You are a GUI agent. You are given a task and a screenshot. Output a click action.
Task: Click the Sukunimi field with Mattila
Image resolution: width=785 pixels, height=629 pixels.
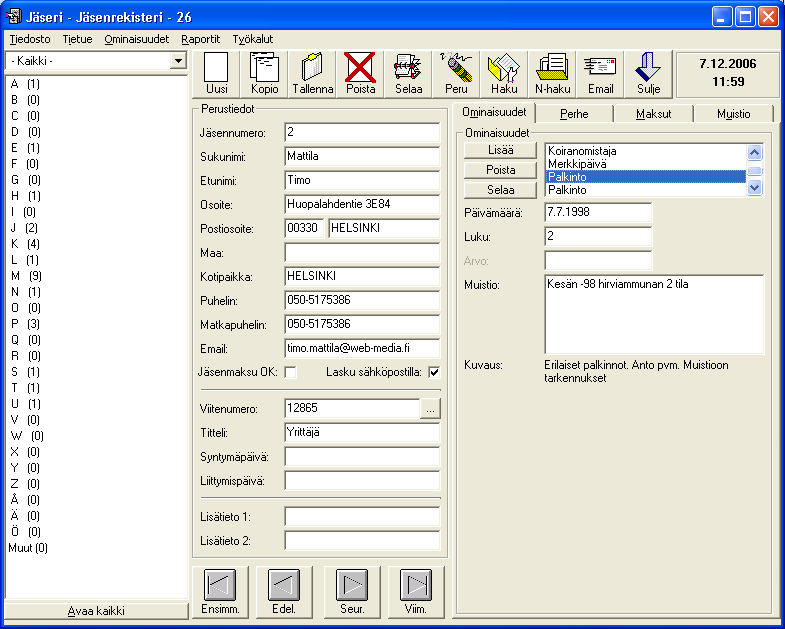[x=362, y=156]
